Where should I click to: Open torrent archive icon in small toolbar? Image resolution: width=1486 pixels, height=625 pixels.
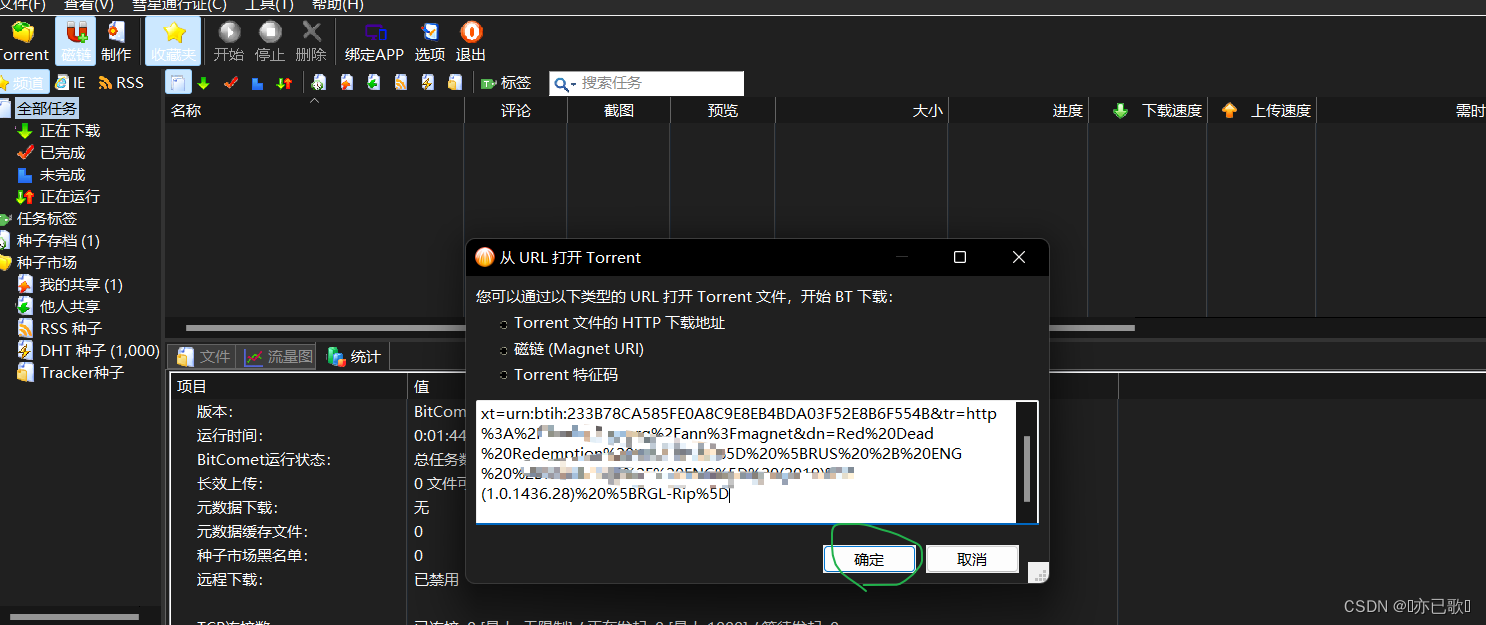coord(319,83)
